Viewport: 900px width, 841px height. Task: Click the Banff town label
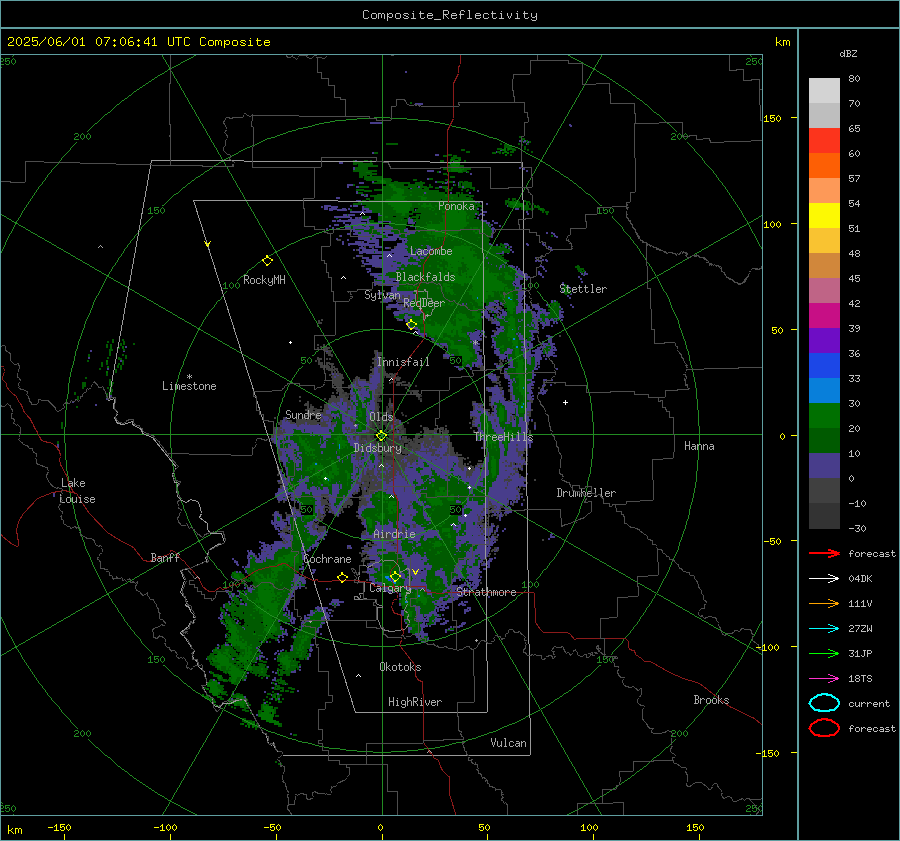coord(165,557)
